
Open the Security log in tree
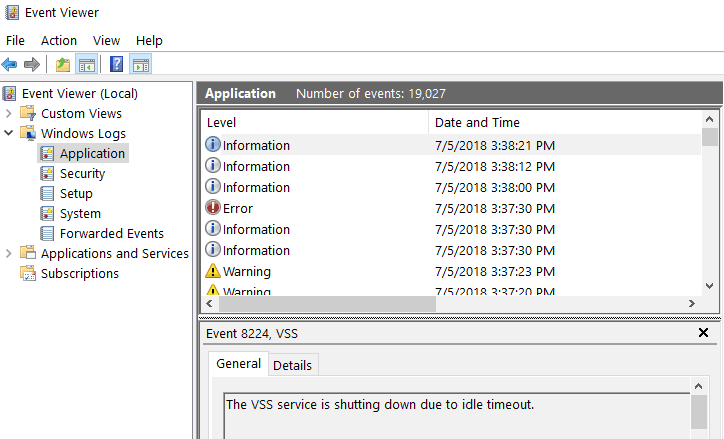pos(83,174)
